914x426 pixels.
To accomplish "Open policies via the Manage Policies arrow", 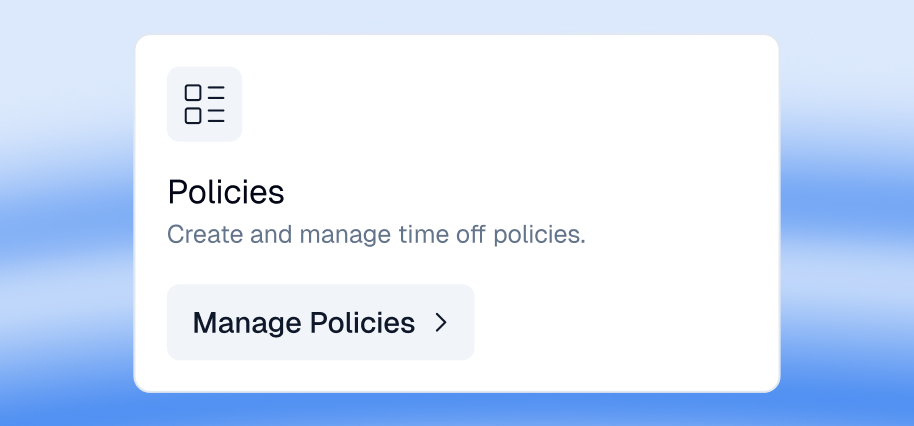I will pyautogui.click(x=441, y=322).
